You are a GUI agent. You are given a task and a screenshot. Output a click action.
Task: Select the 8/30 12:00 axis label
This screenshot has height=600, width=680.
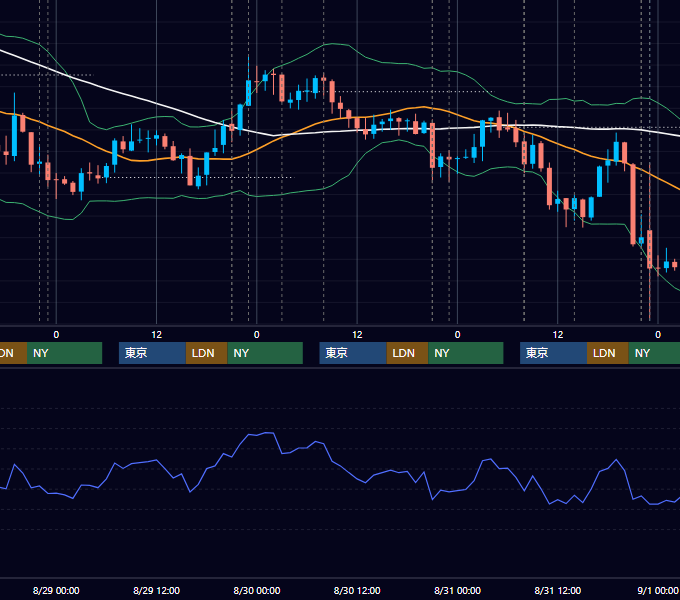(357, 590)
